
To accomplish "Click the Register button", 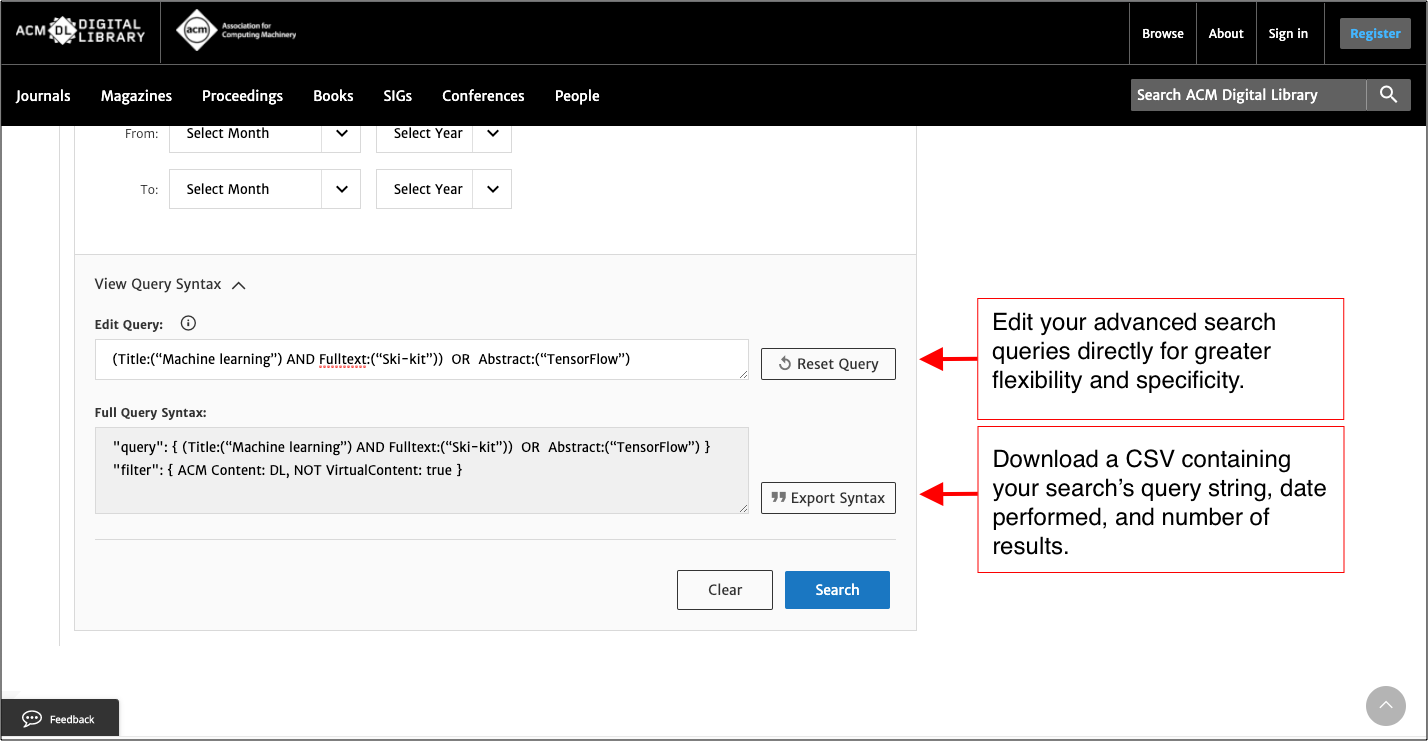I will pos(1375,32).
